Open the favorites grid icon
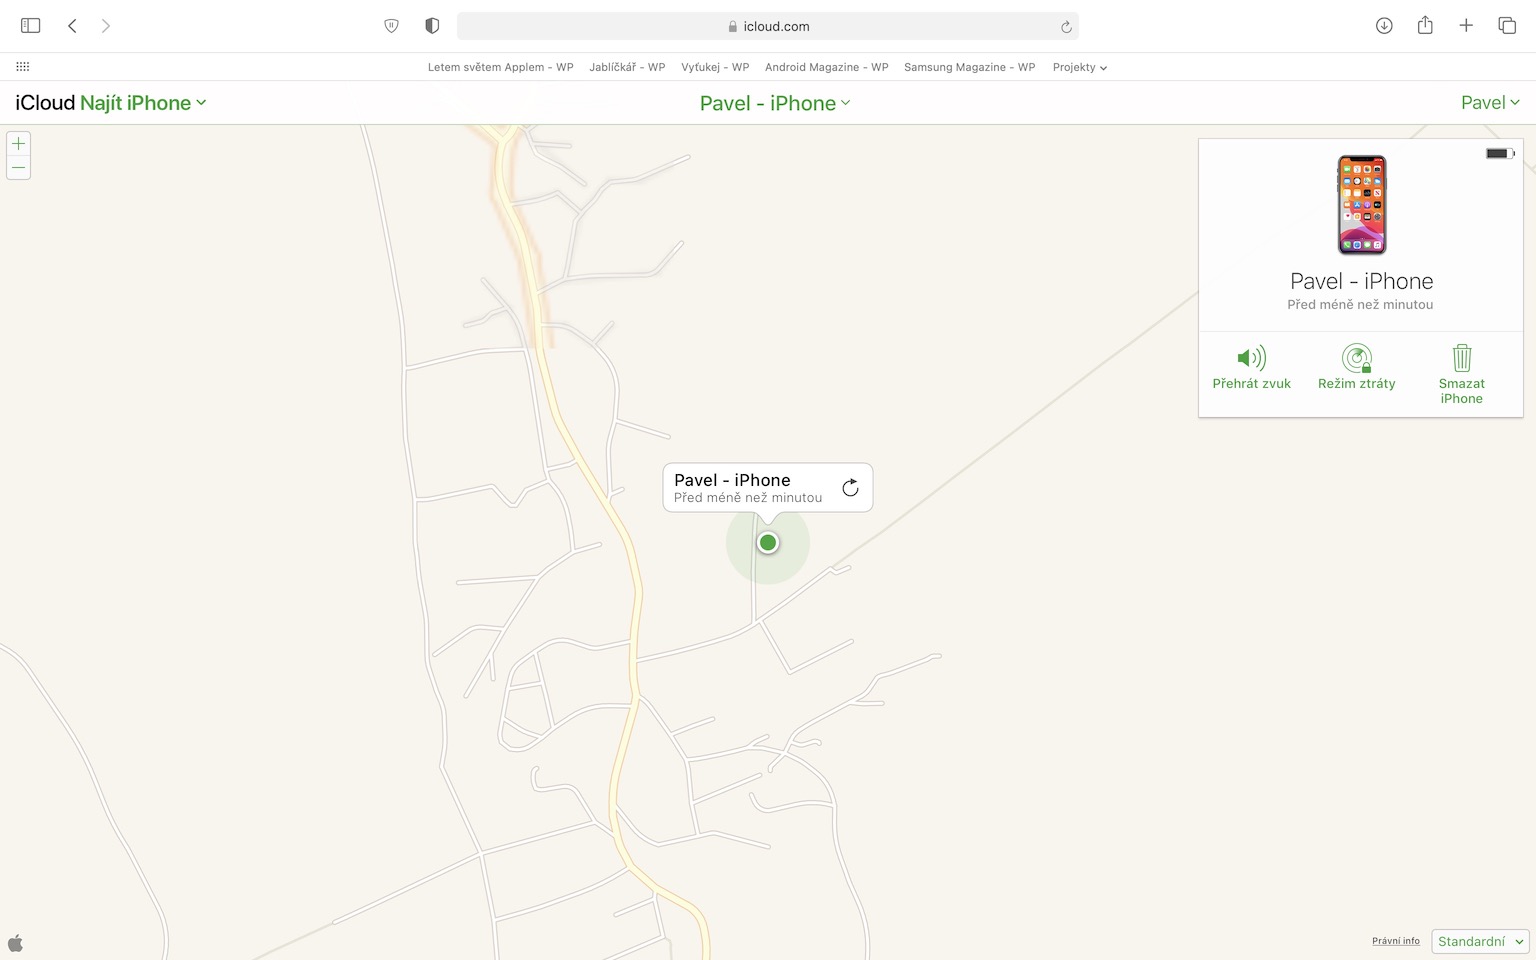1536x960 pixels. click(x=23, y=67)
